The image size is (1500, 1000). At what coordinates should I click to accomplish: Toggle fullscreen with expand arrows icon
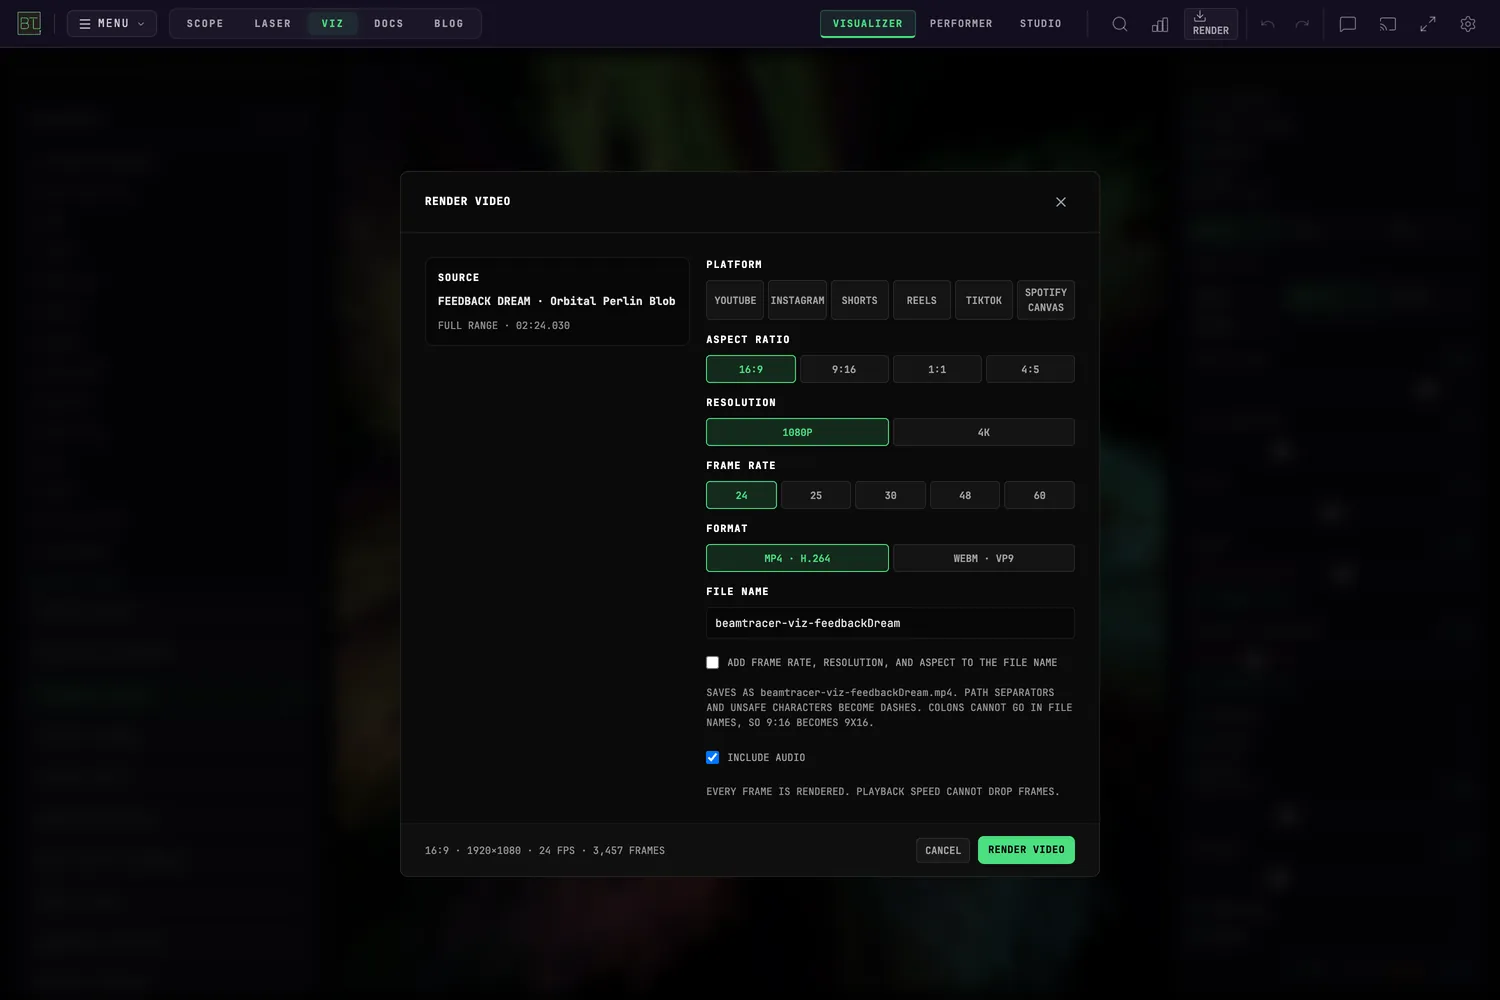1428,24
